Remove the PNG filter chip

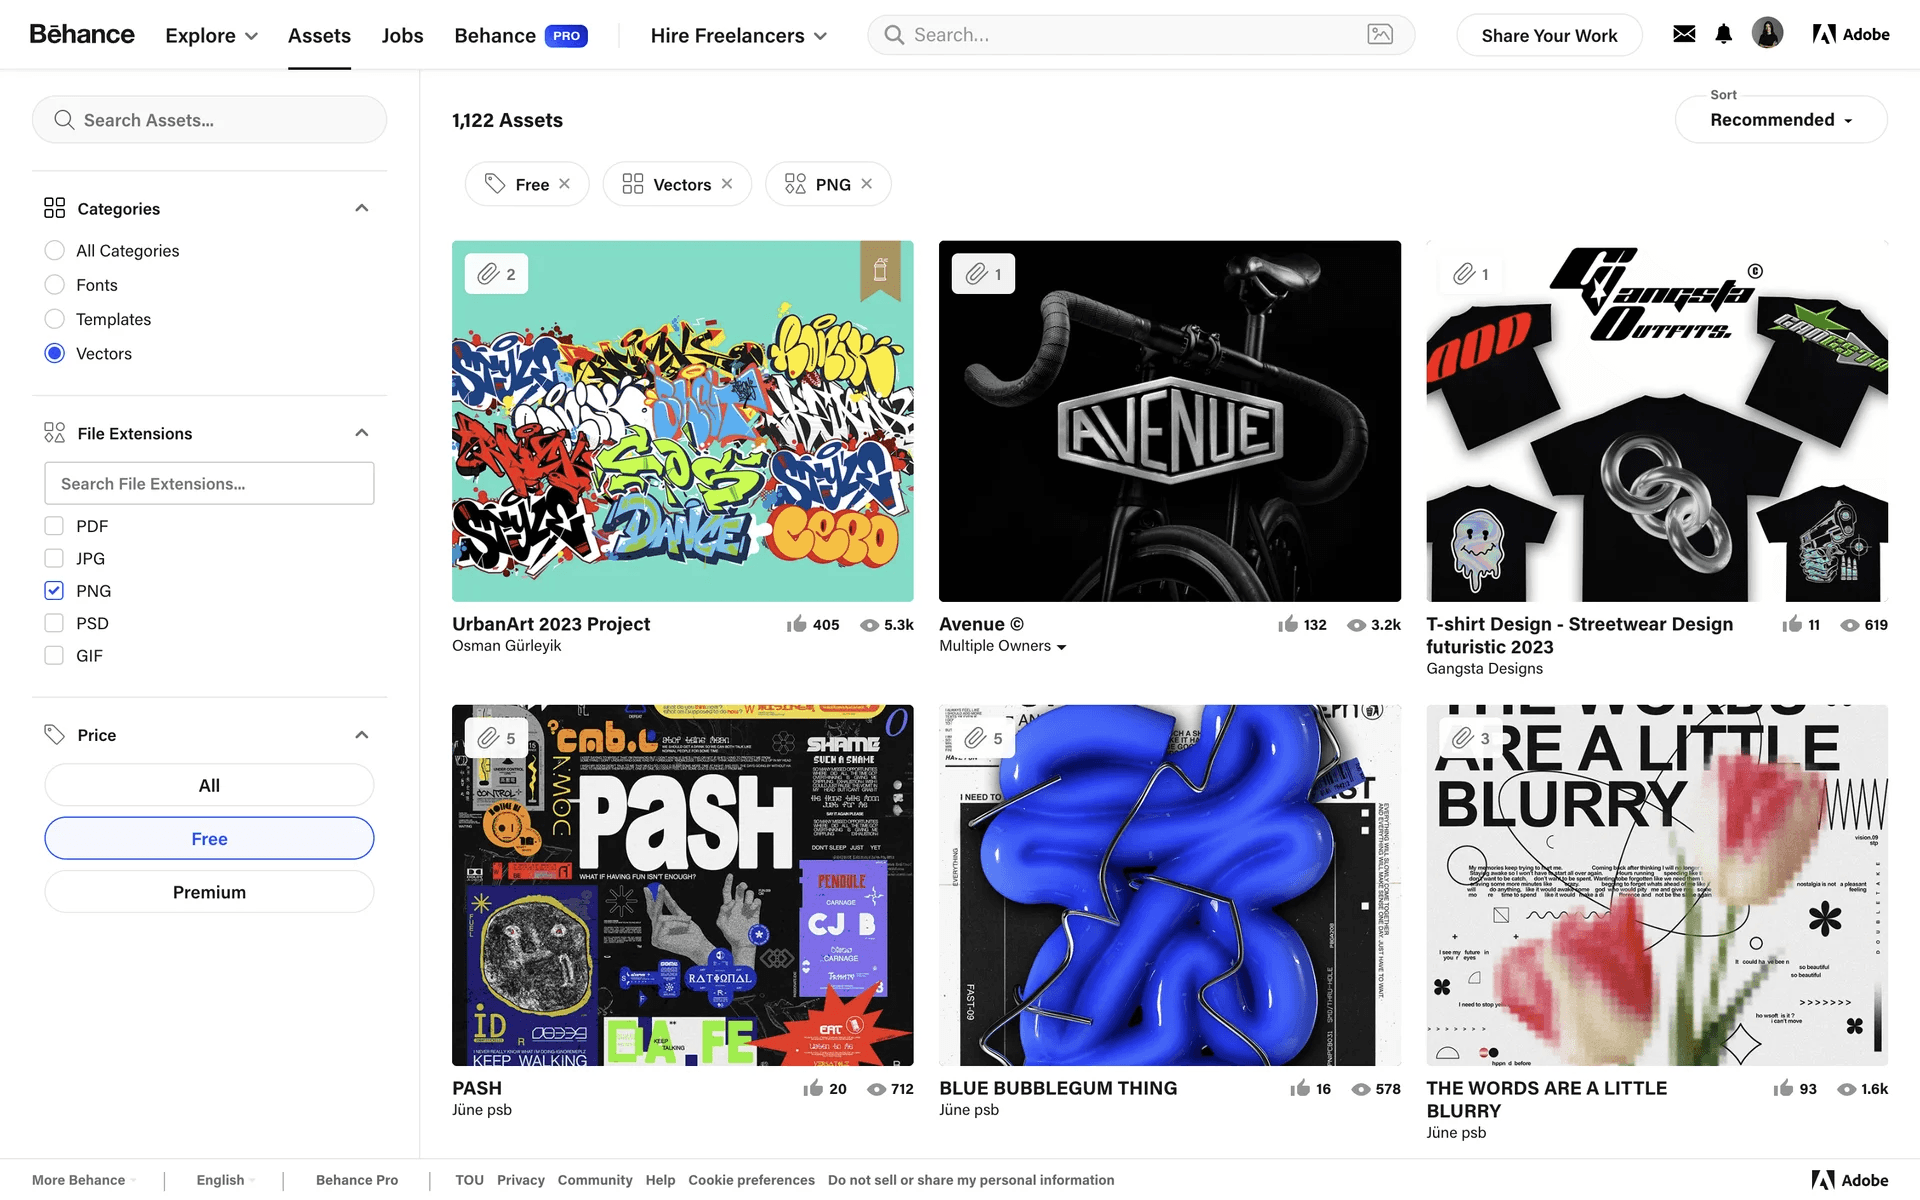coord(867,184)
